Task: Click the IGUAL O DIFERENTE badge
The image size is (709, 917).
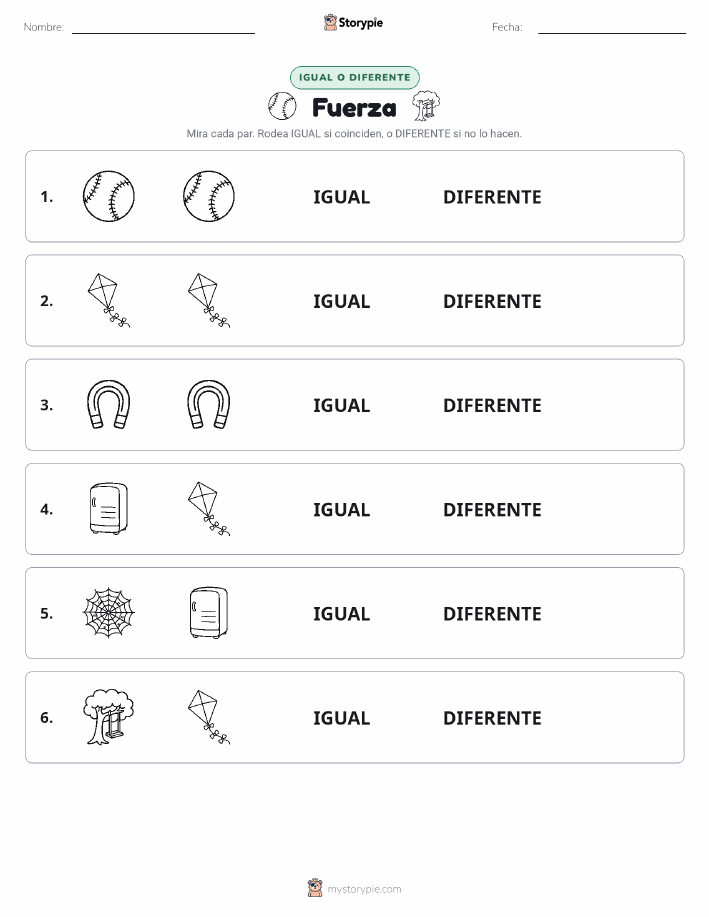Action: click(x=354, y=77)
